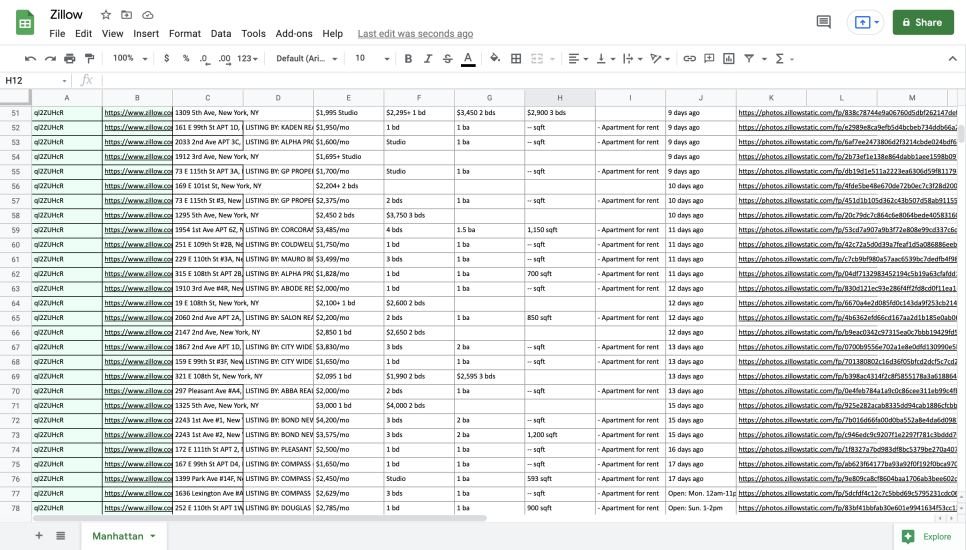Open comment history icon
966x550 pixels.
tap(823, 22)
